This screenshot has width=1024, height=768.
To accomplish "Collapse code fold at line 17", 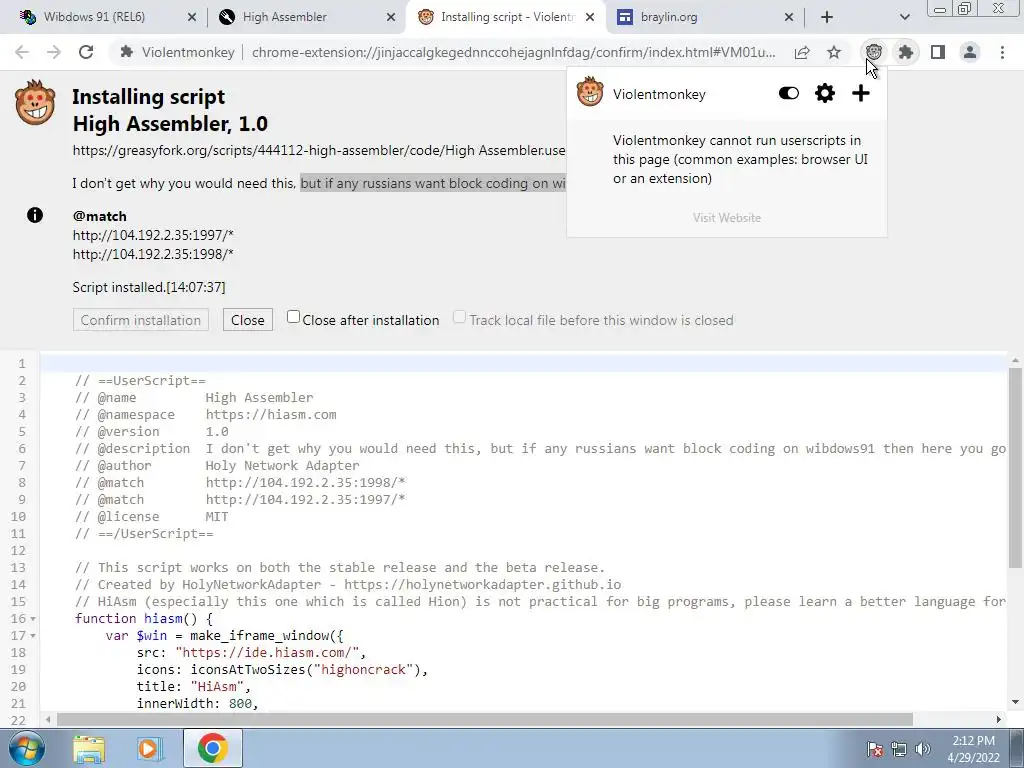I will pyautogui.click(x=33, y=636).
